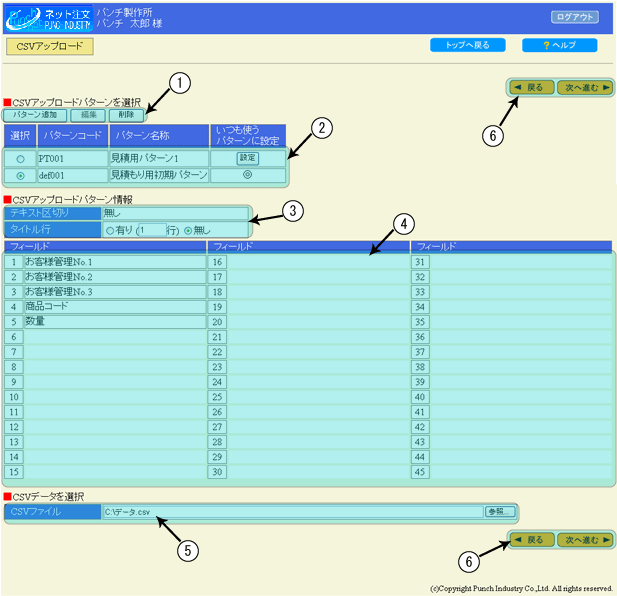Click field number 31 cell
The image size is (617, 596).
420,262
